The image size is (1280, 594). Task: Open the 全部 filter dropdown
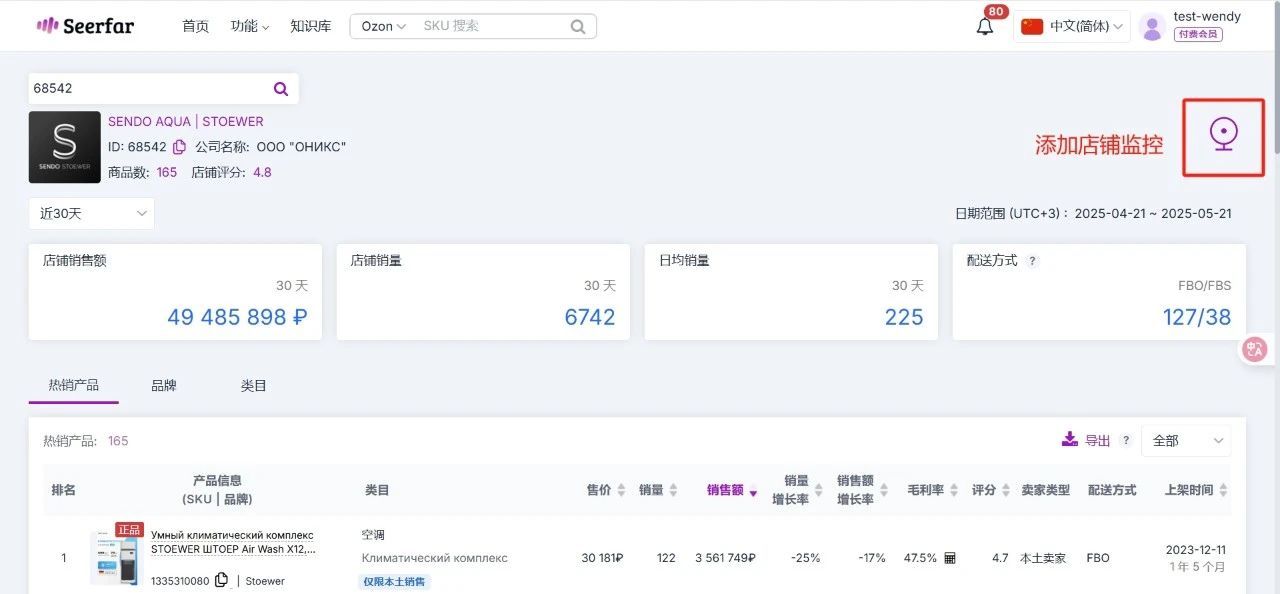click(1186, 440)
